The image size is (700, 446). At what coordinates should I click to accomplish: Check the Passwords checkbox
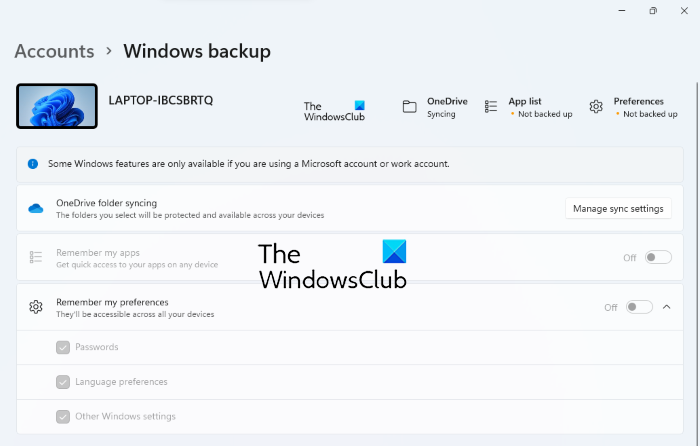pos(63,347)
